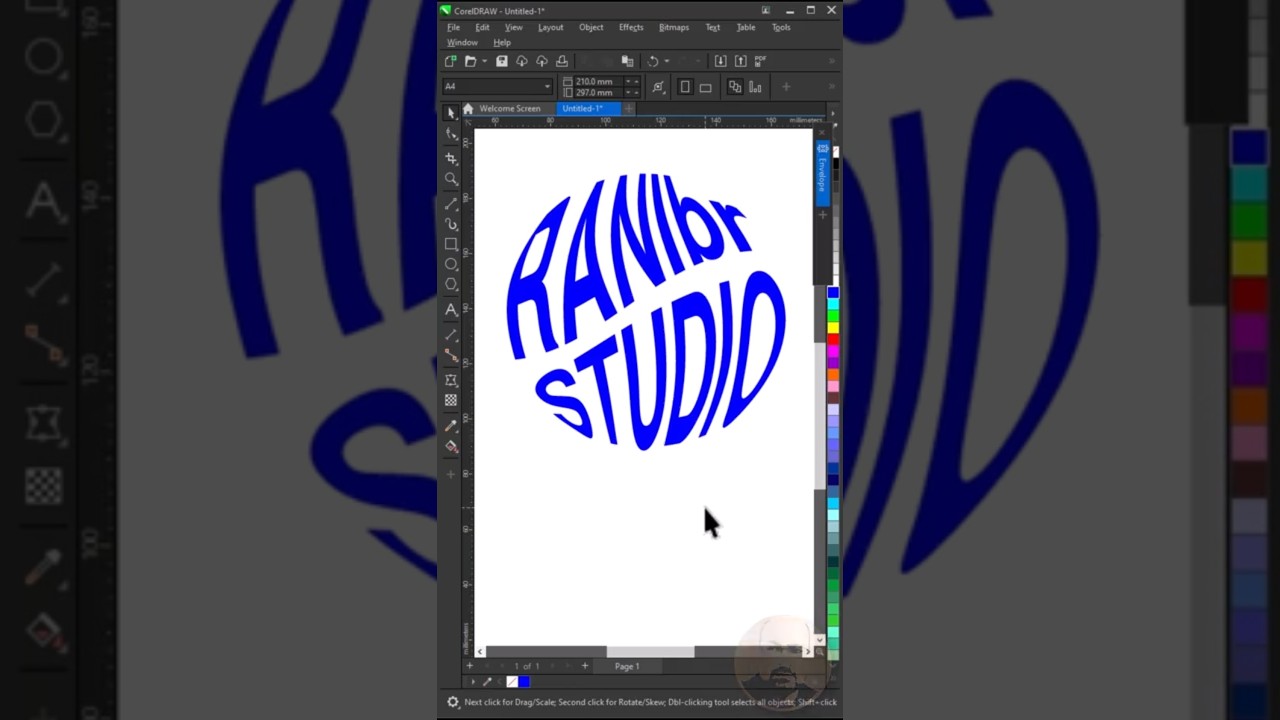Screen dimensions: 1280x720
Task: Expand tab overflow arrow at right of document tabs
Action: tap(832, 113)
